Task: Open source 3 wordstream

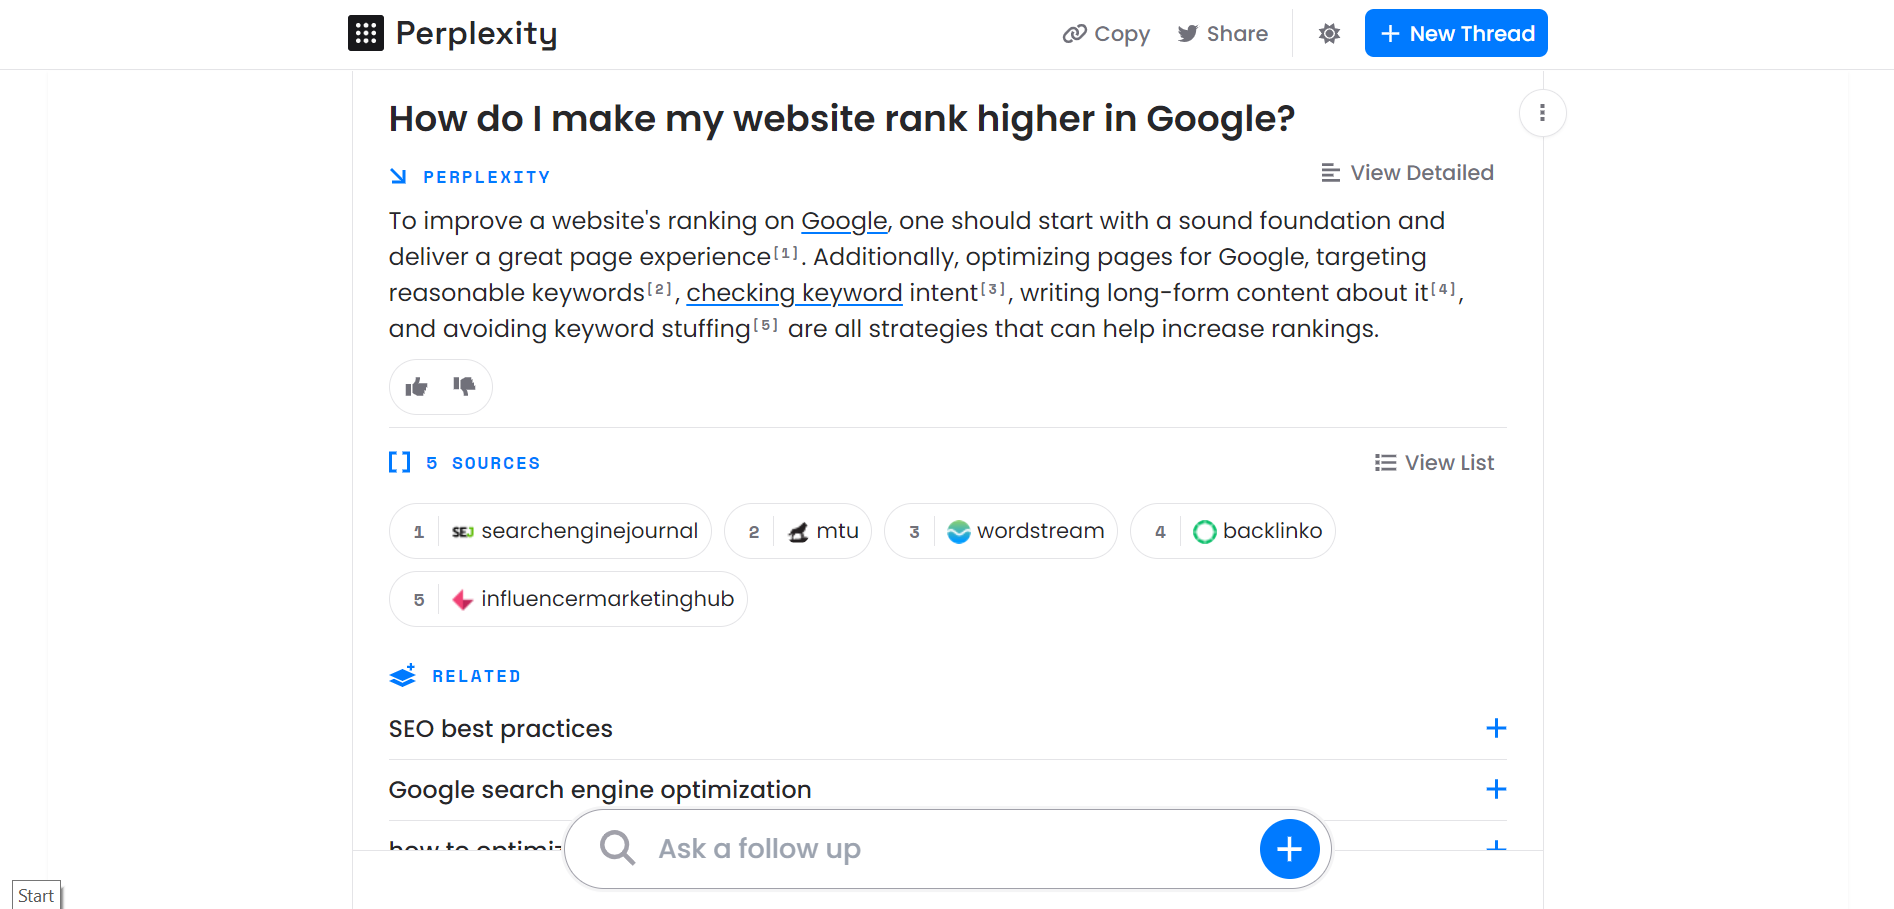Action: click(1001, 531)
